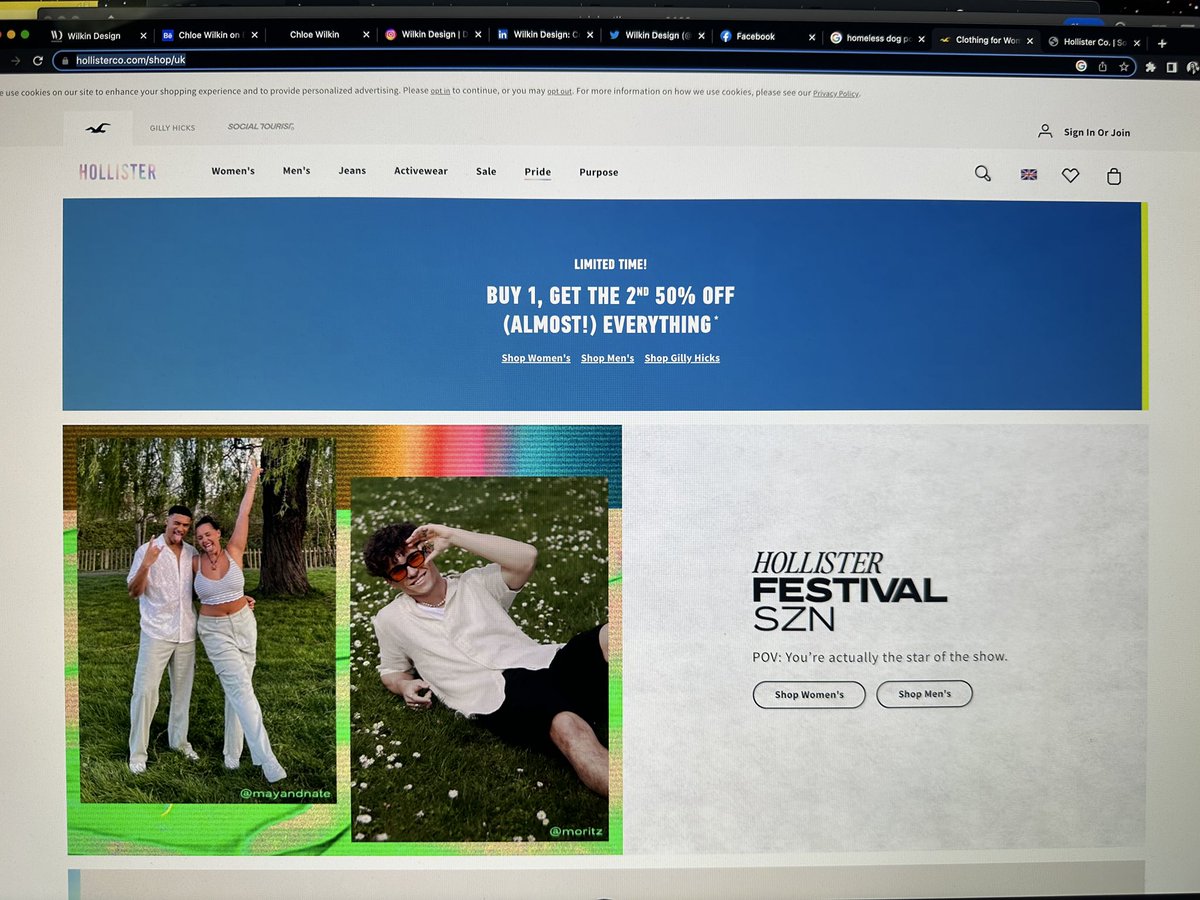Open the Purpose menu
Screen dimensions: 1200x900
599,173
